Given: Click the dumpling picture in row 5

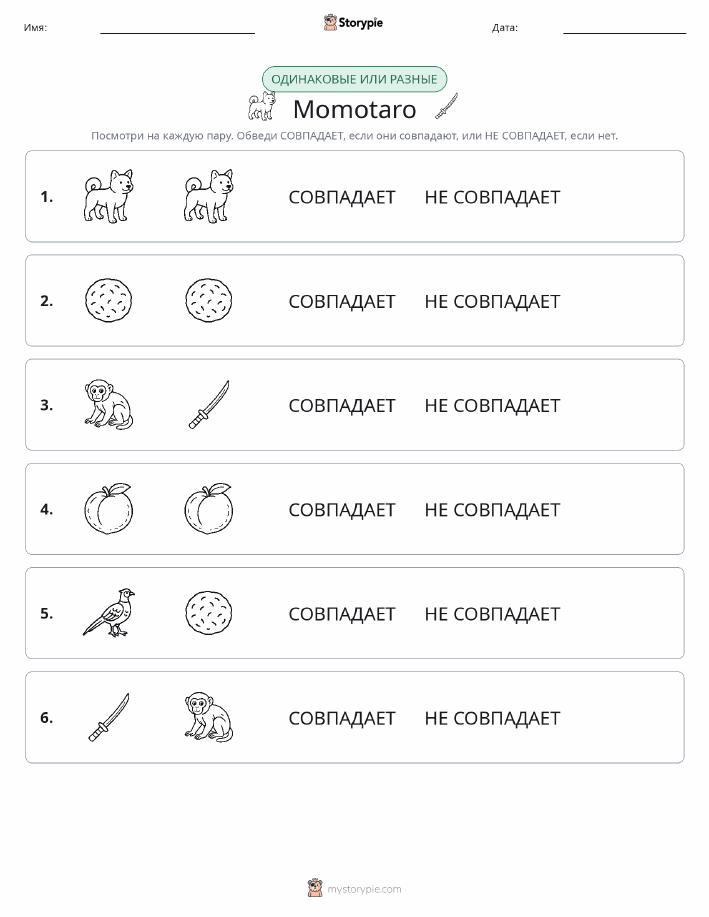Looking at the screenshot, I should tap(209, 612).
